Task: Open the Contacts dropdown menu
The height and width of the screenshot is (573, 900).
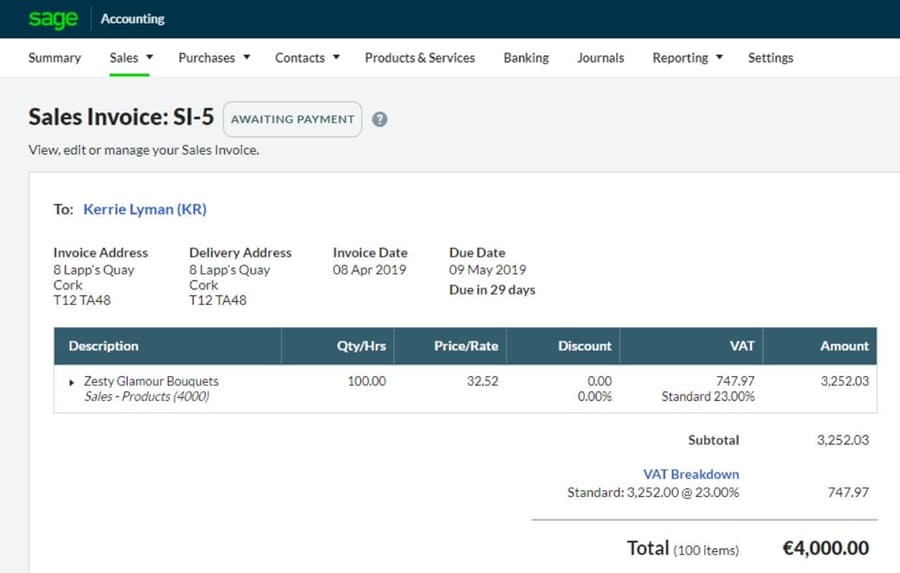Action: point(307,58)
